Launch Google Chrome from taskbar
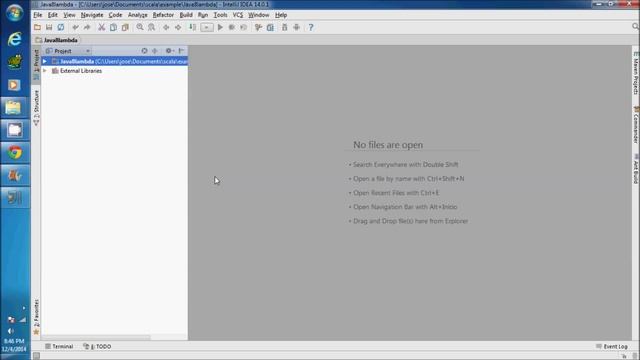This screenshot has height=360, width=640. click(x=15, y=153)
